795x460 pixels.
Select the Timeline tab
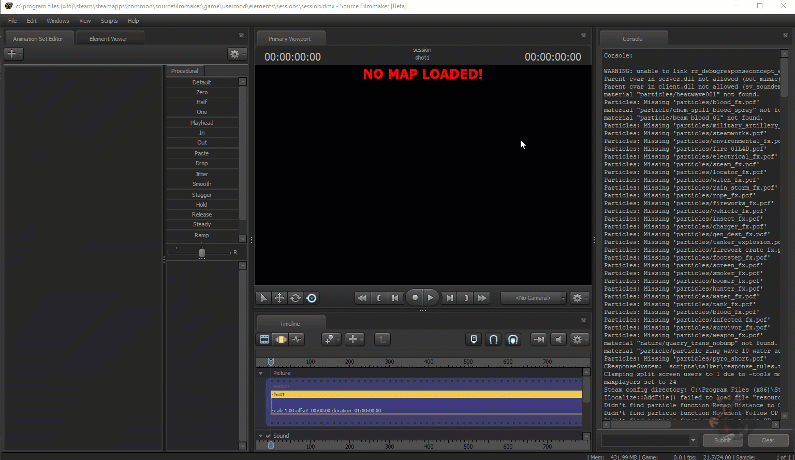(x=290, y=324)
